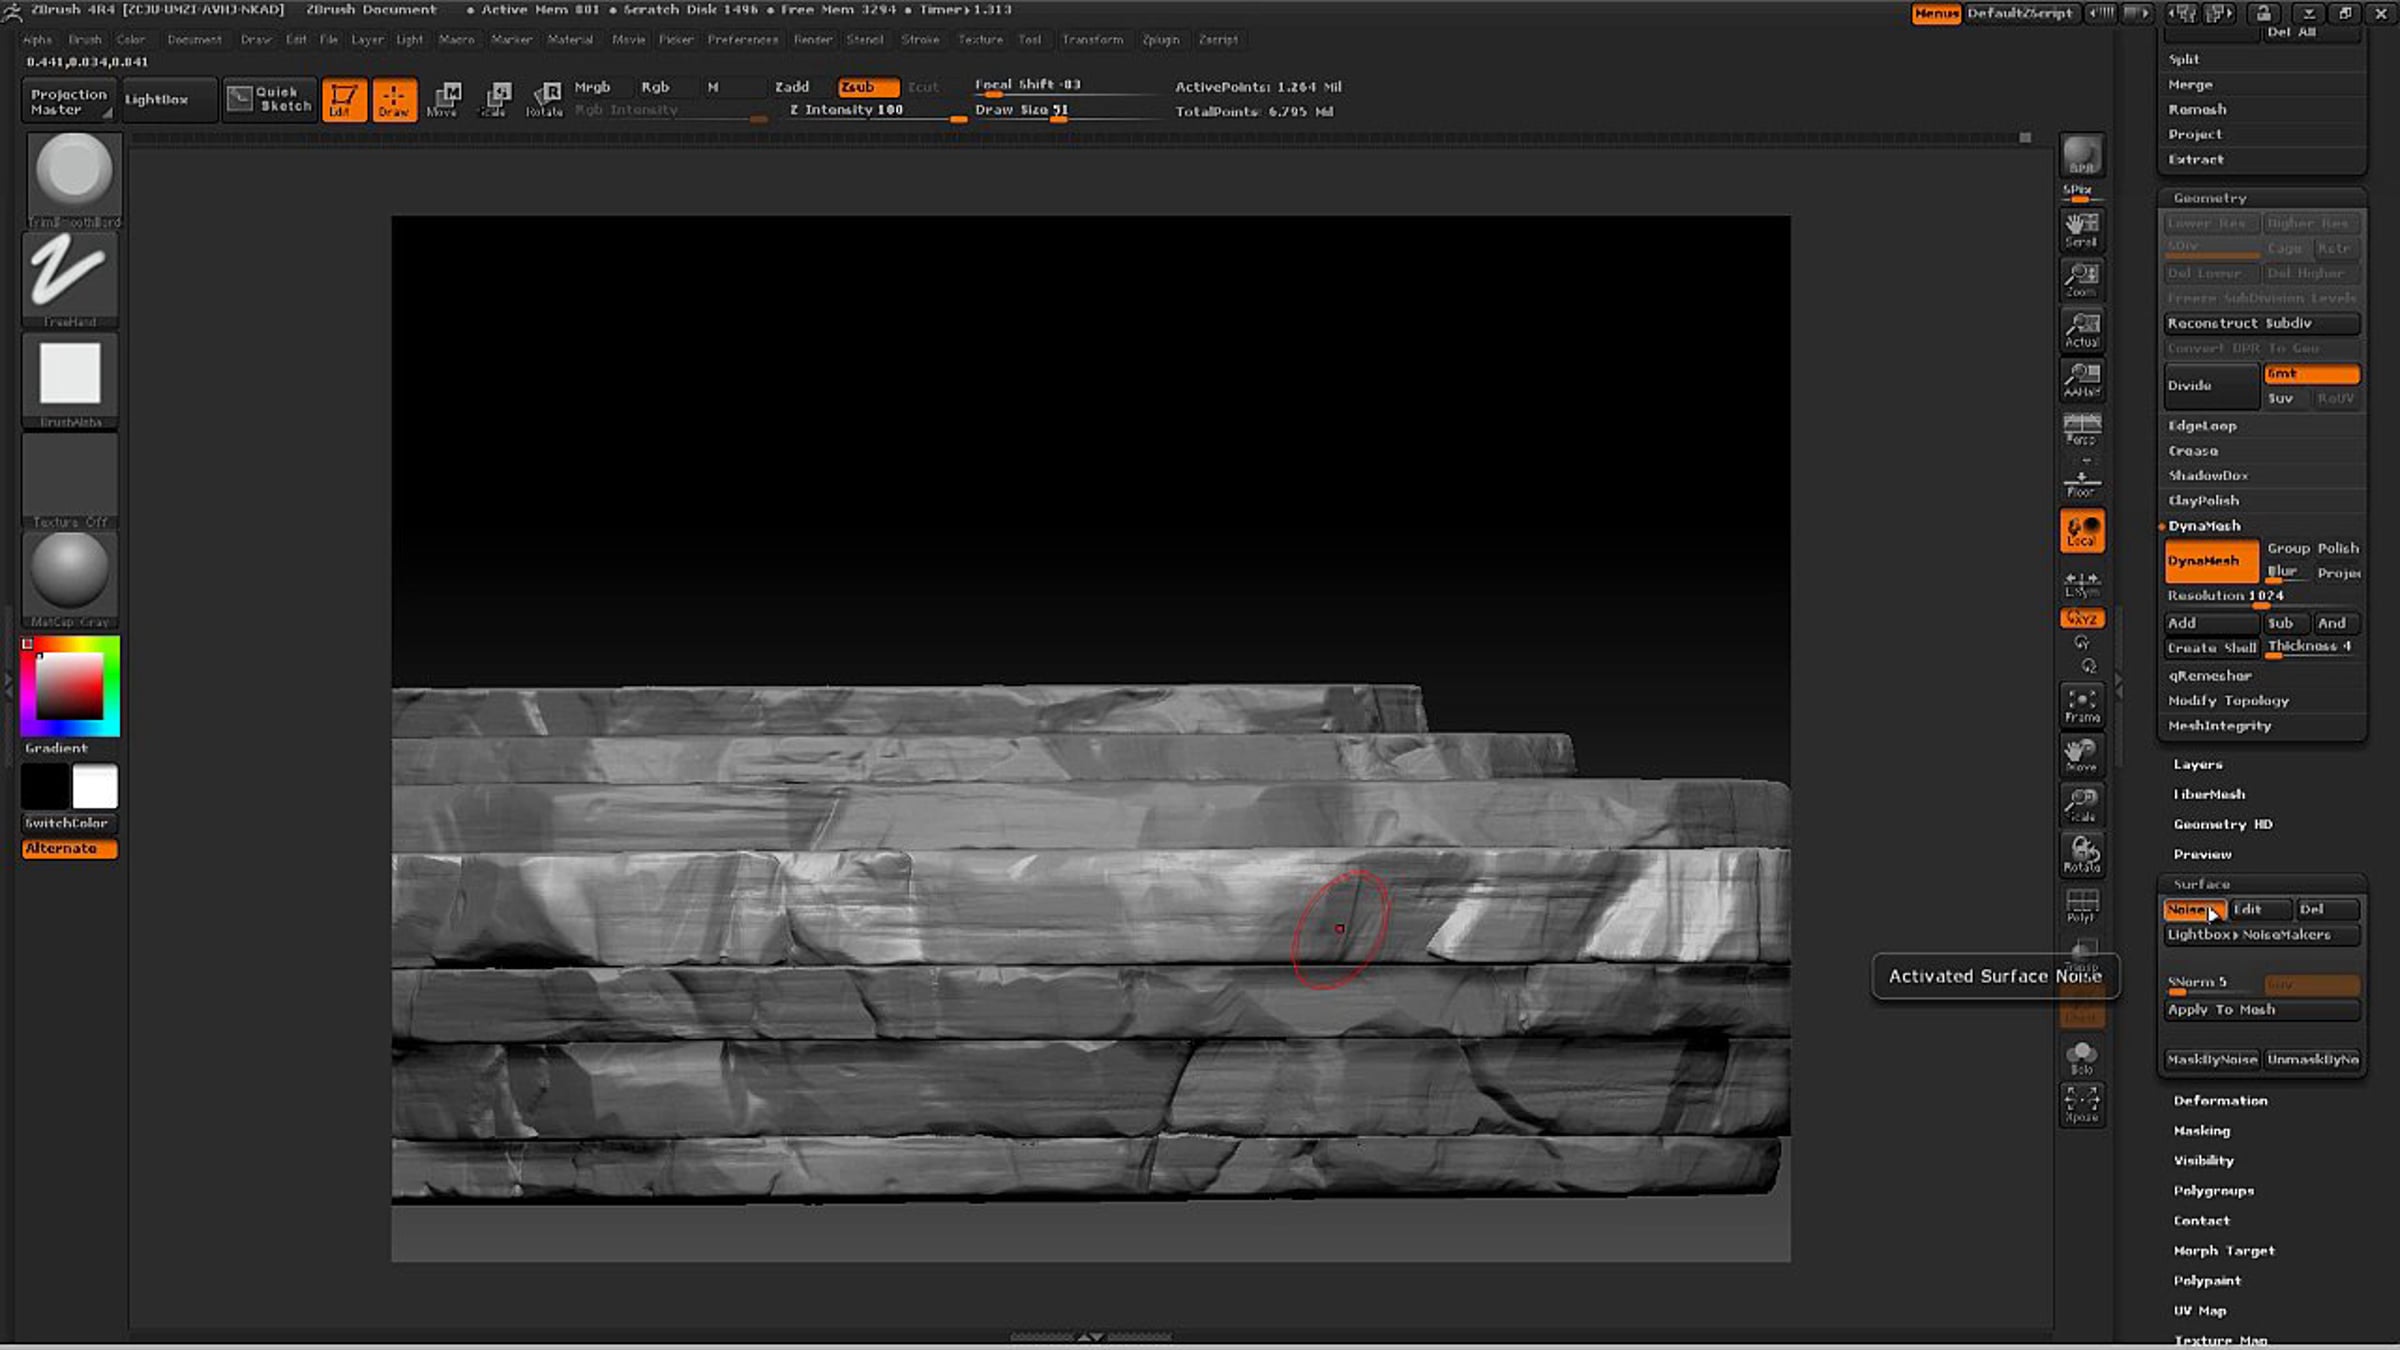Click the Actual size view icon
This screenshot has height=1350, width=2400.
pyautogui.click(x=2082, y=330)
